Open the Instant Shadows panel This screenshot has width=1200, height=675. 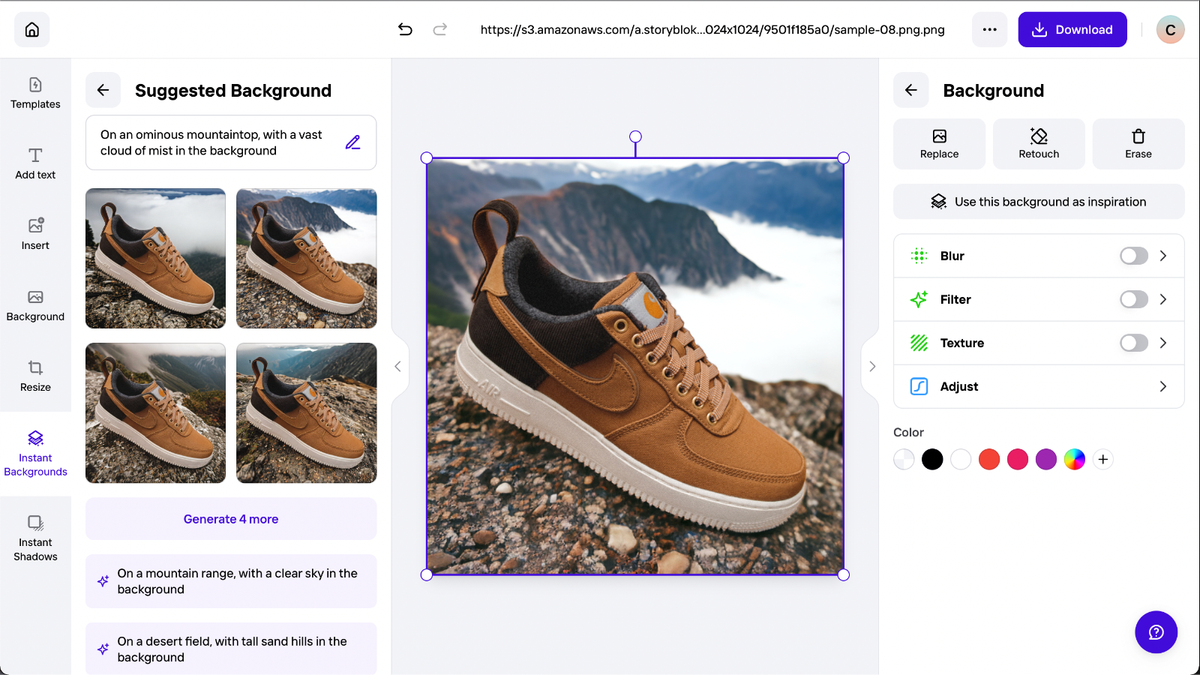click(35, 540)
